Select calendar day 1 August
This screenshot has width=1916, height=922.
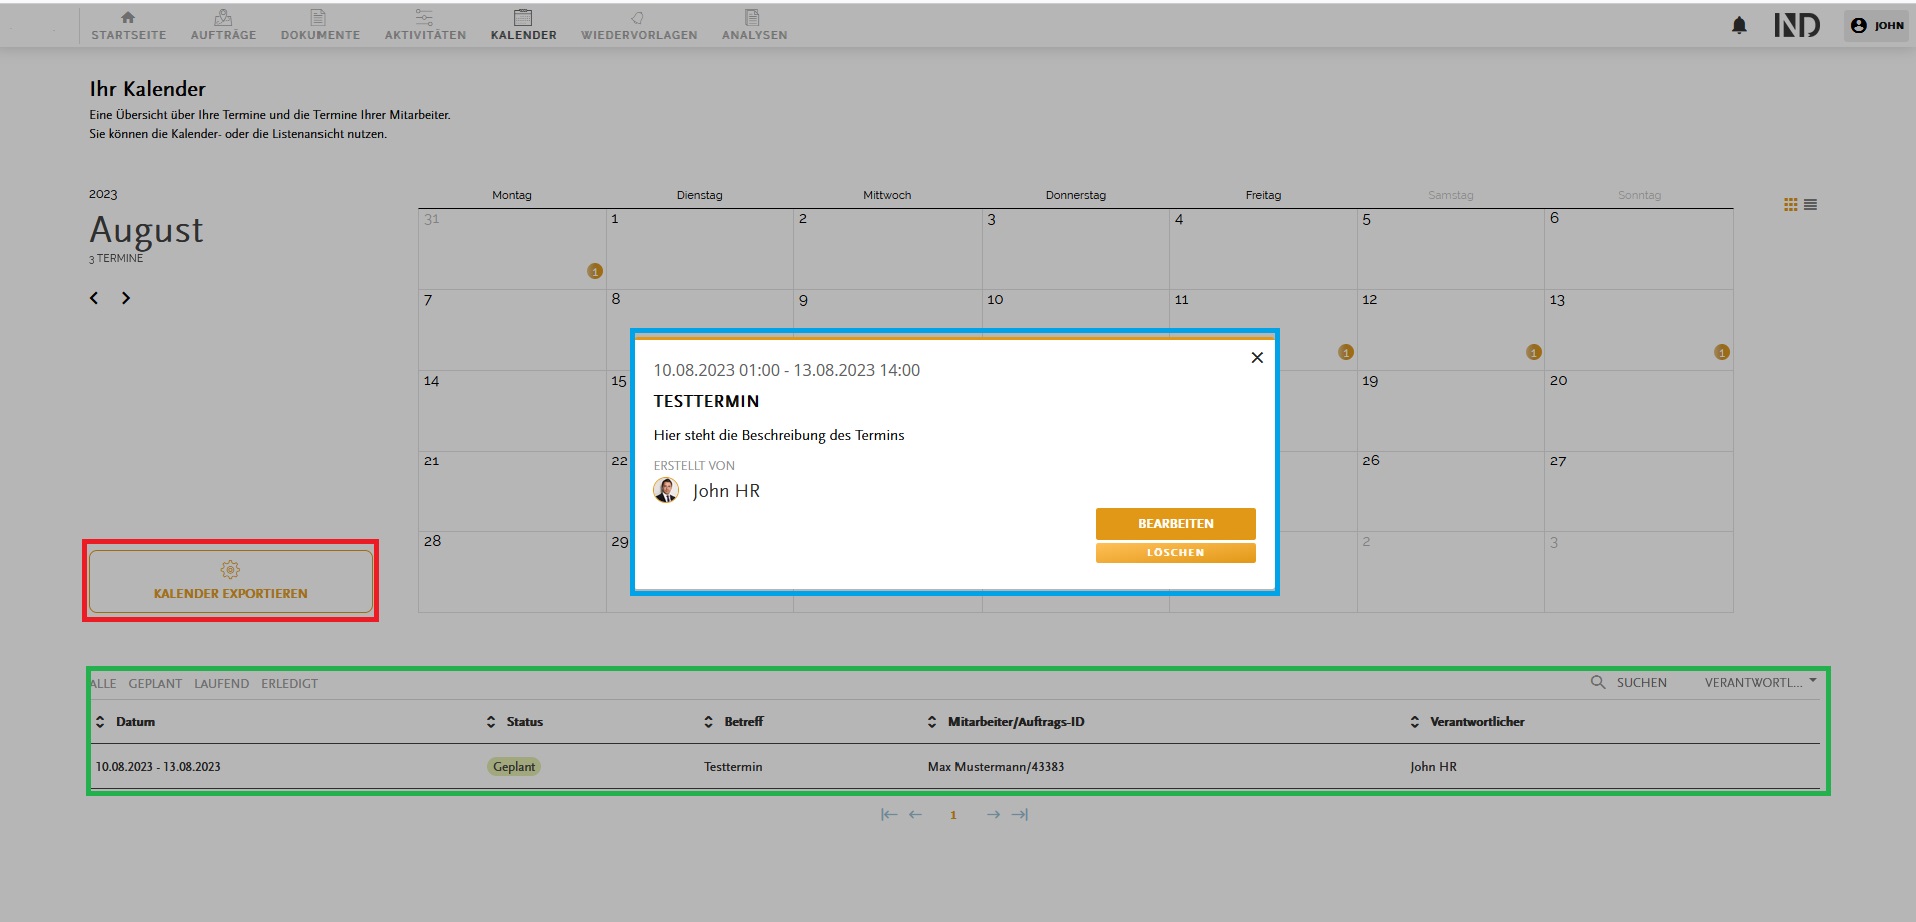[700, 249]
